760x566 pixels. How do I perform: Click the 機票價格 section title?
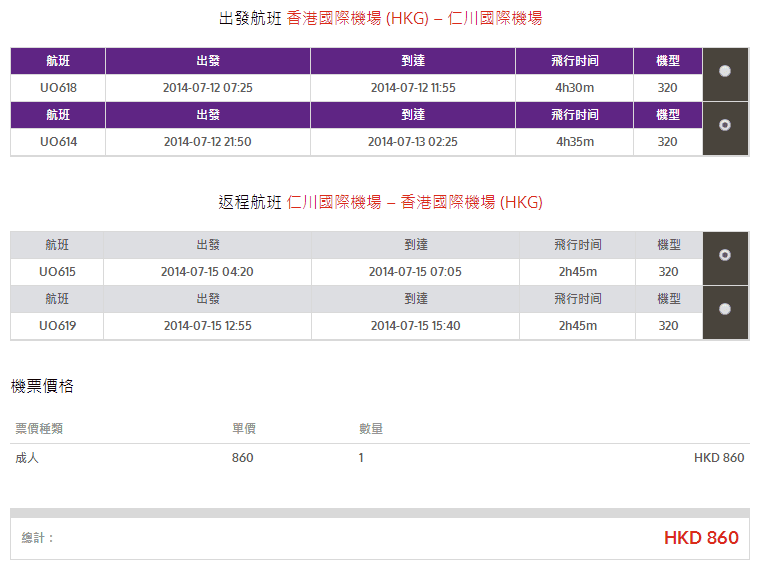tap(42, 386)
